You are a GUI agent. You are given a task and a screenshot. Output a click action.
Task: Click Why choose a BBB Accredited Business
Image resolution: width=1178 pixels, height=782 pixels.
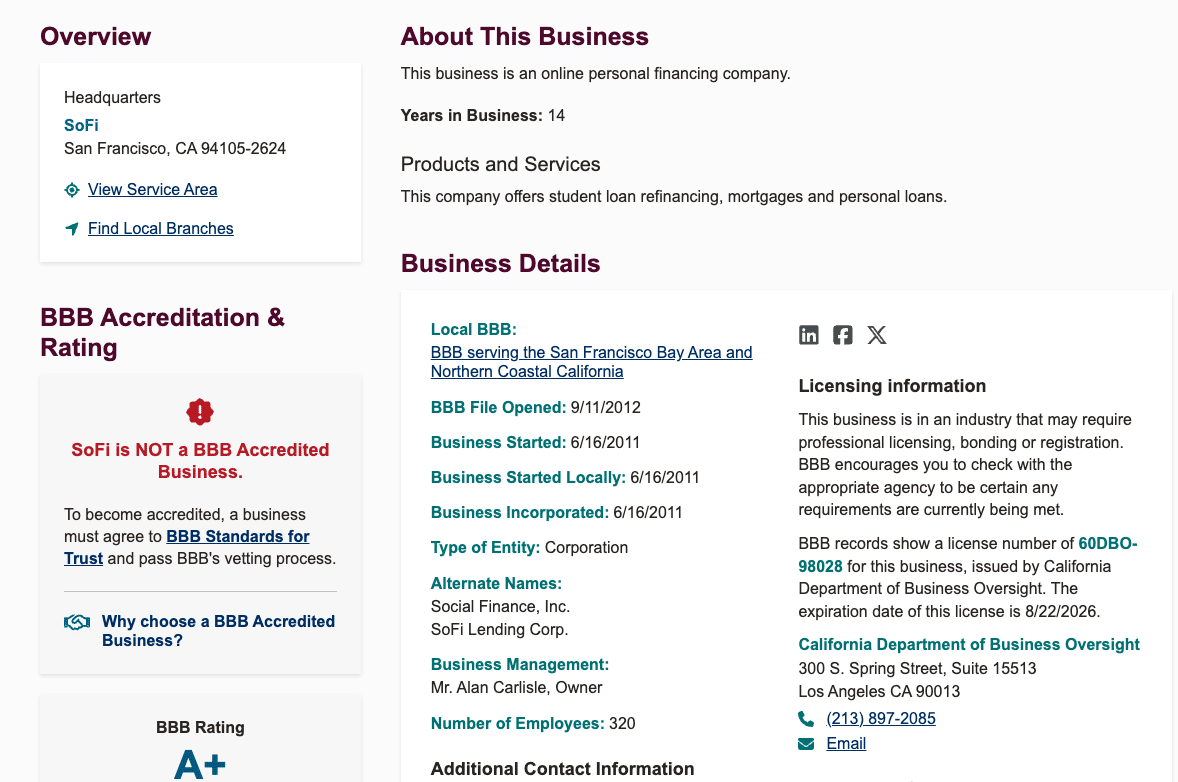coord(218,631)
